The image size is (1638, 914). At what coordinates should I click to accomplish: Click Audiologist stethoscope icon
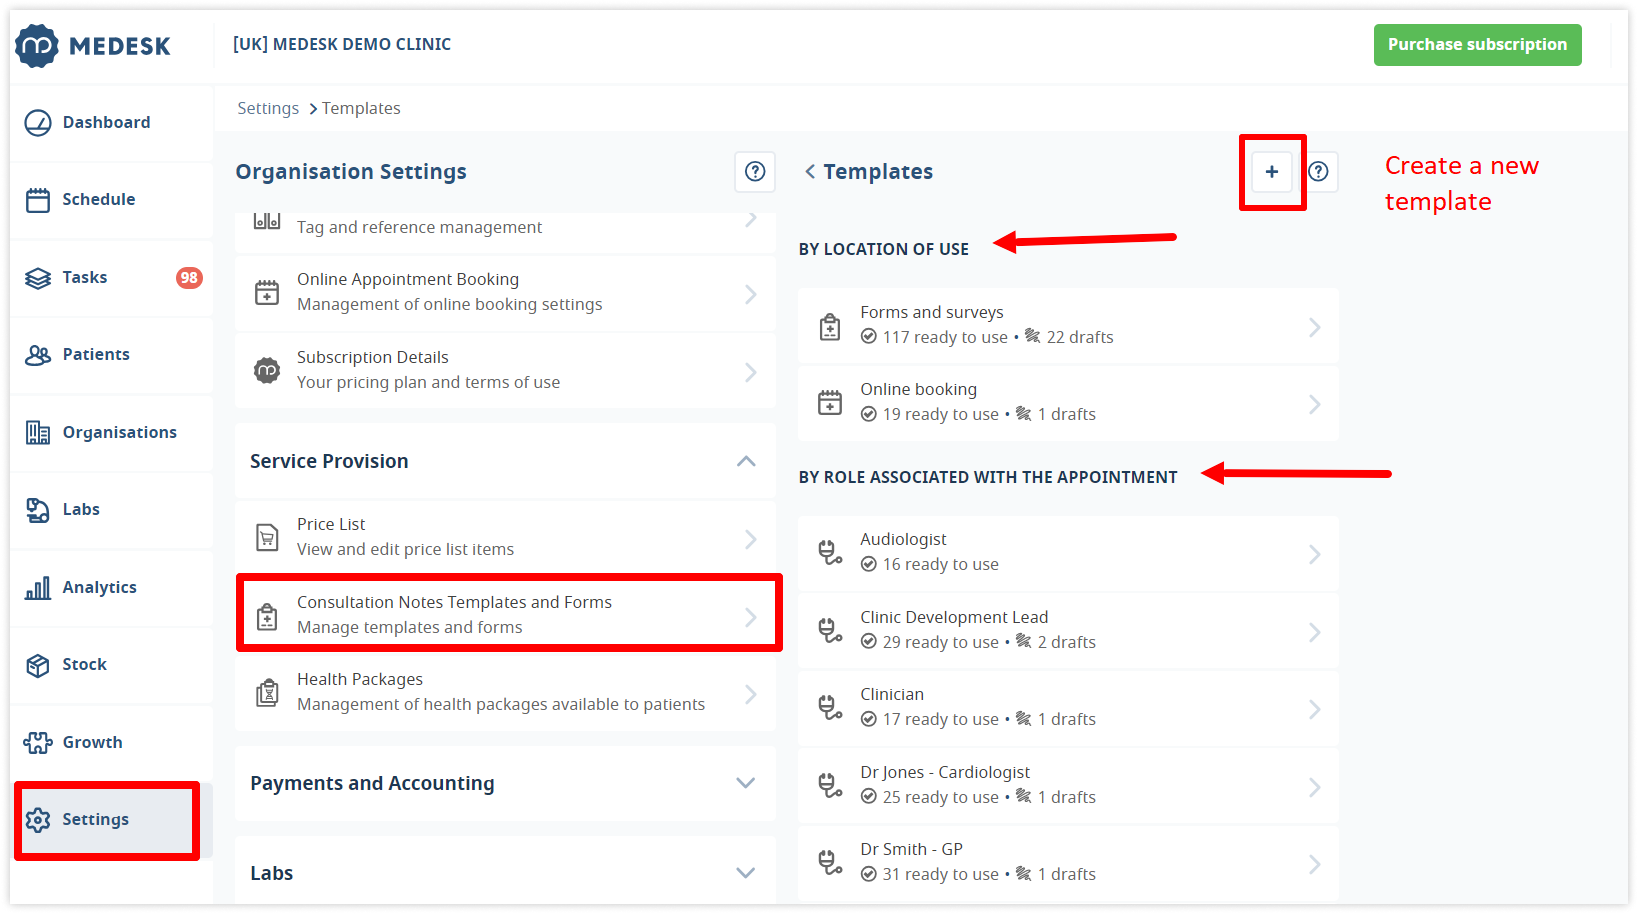coord(830,553)
